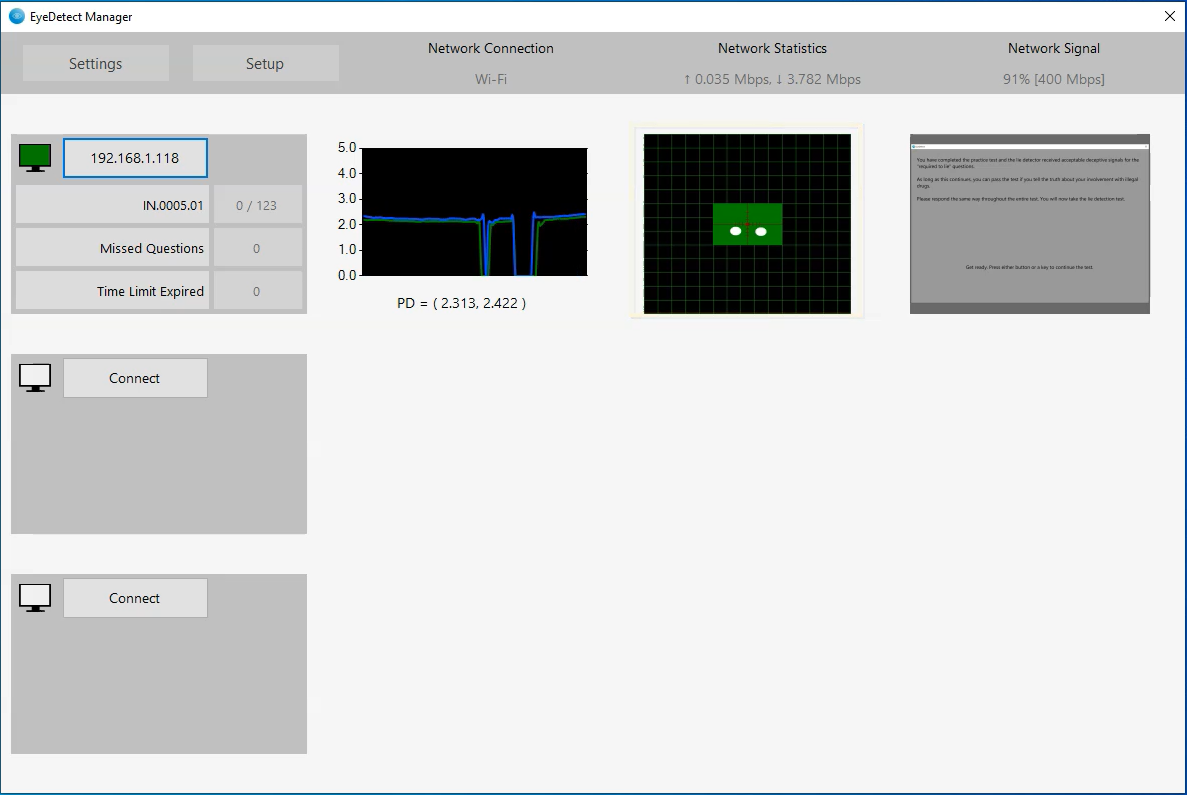Click the second station's white monitor icon
This screenshot has height=795, width=1187.
point(35,378)
